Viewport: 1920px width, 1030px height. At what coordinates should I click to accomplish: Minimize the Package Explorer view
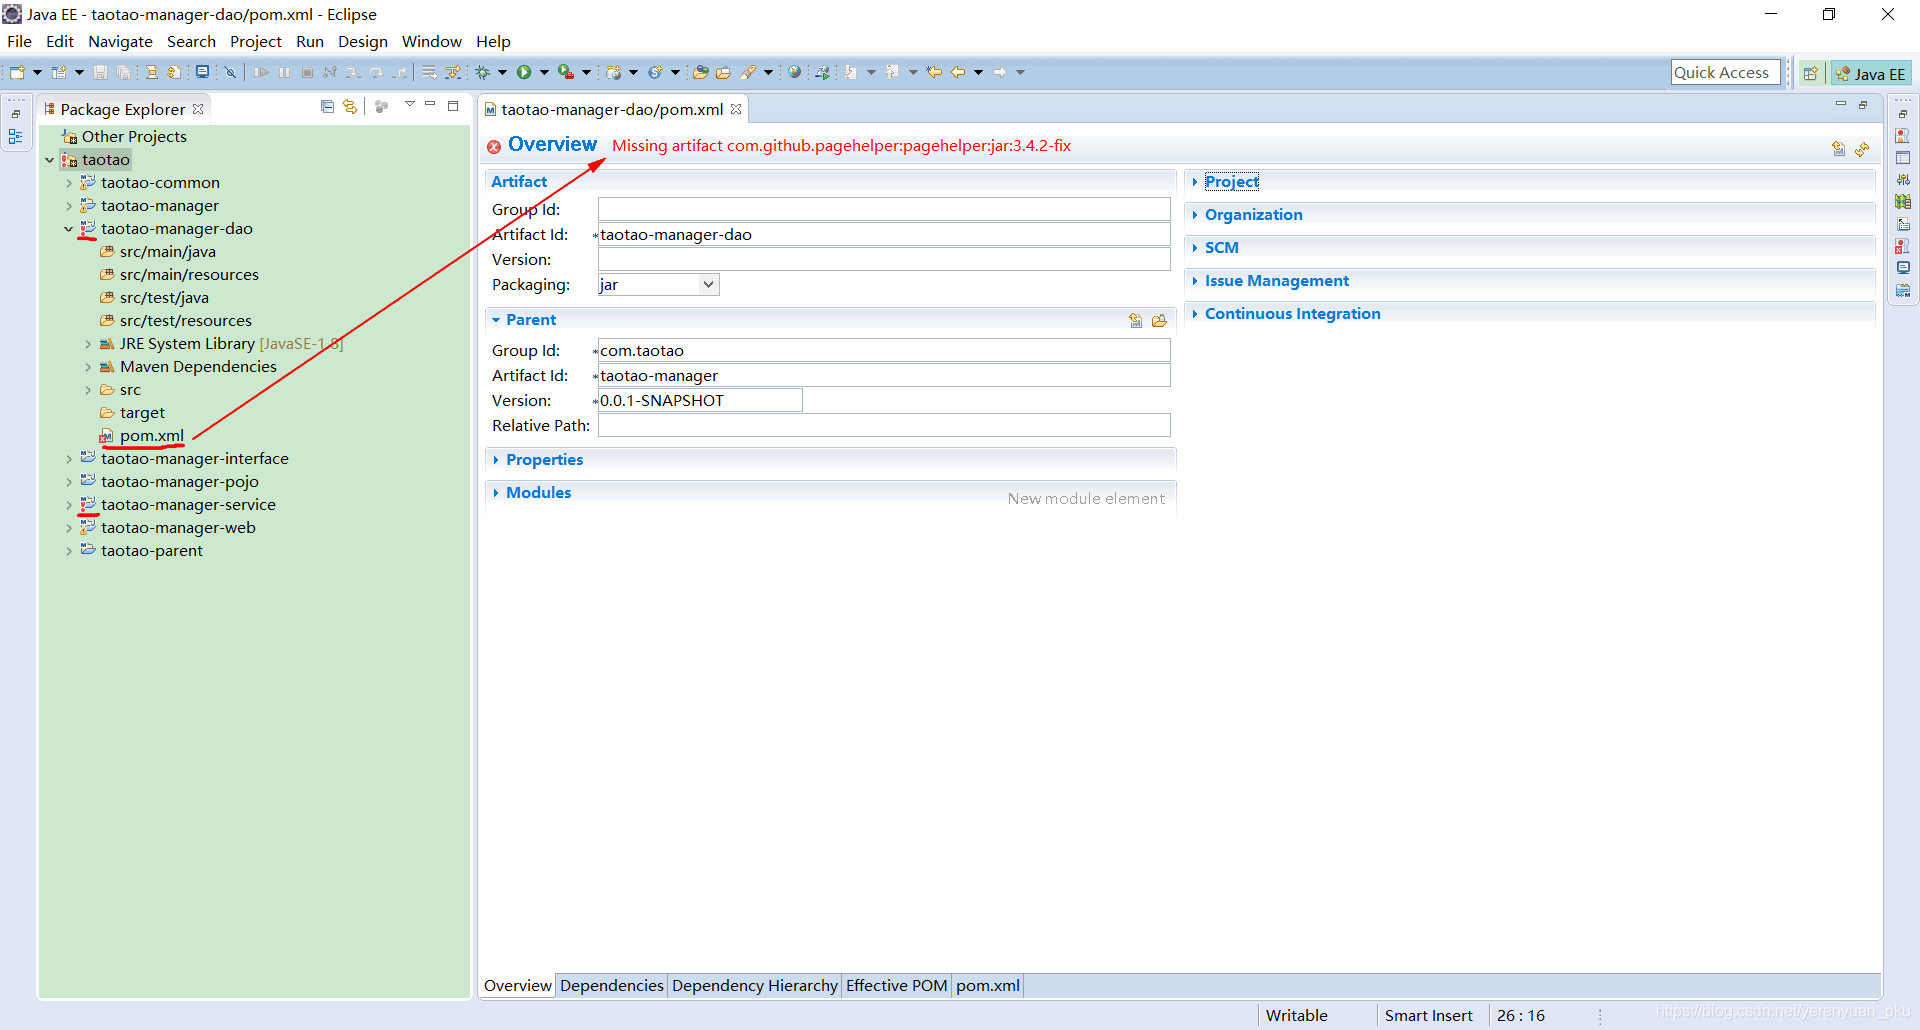[430, 104]
